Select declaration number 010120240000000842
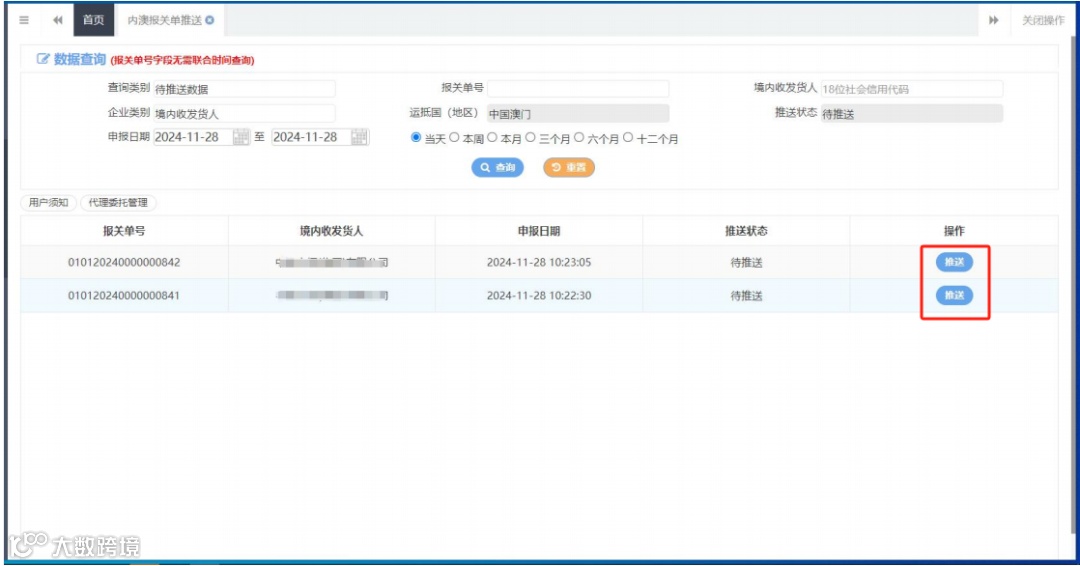The image size is (1080, 566). (x=124, y=262)
